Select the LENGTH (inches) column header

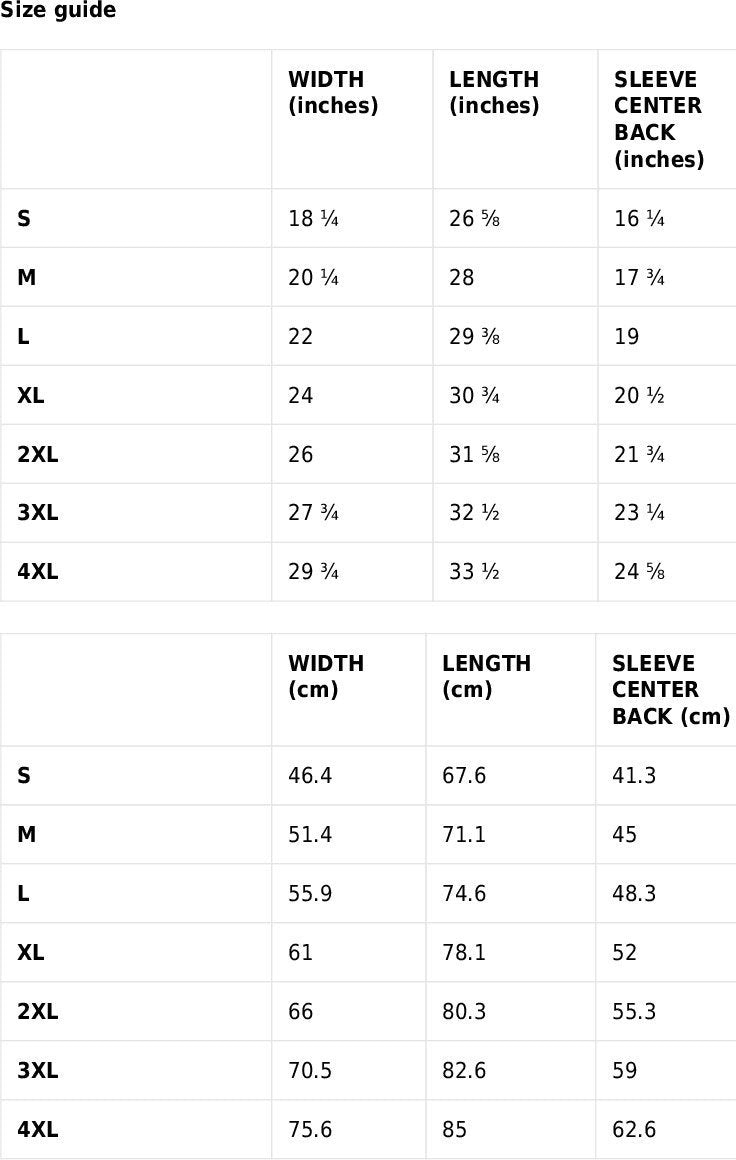(x=494, y=93)
